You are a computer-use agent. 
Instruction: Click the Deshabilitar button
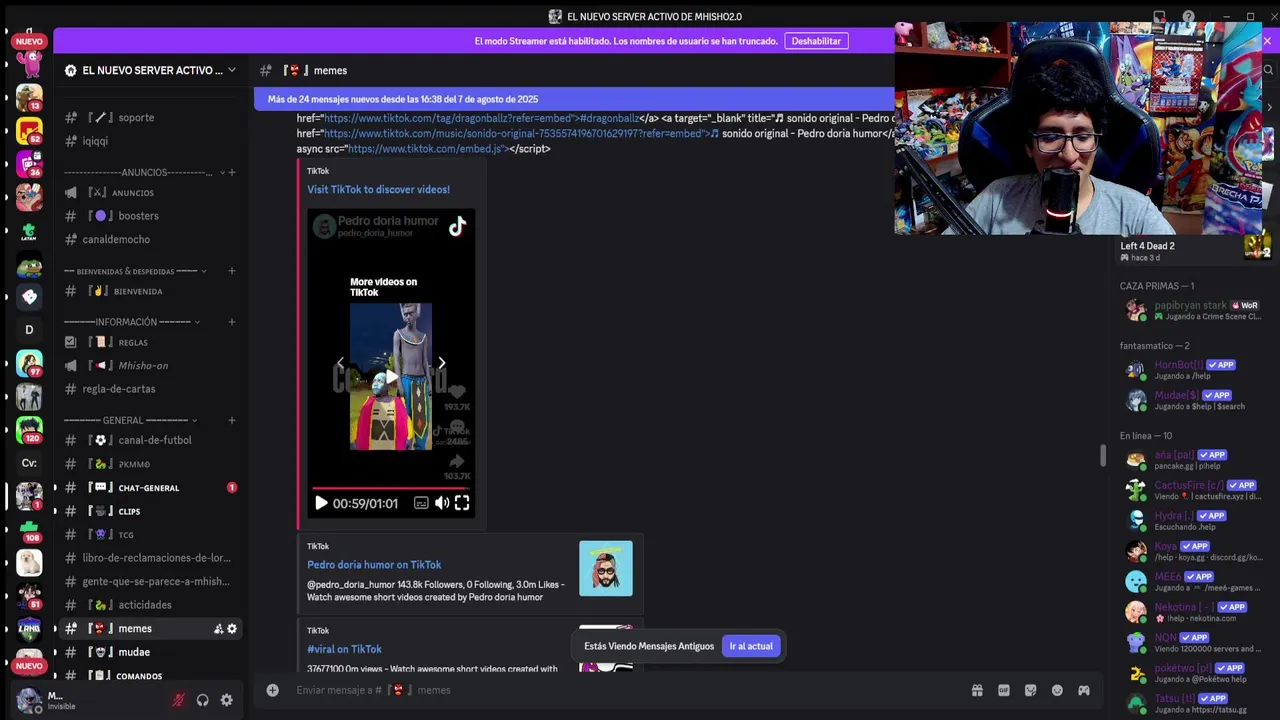tap(816, 41)
